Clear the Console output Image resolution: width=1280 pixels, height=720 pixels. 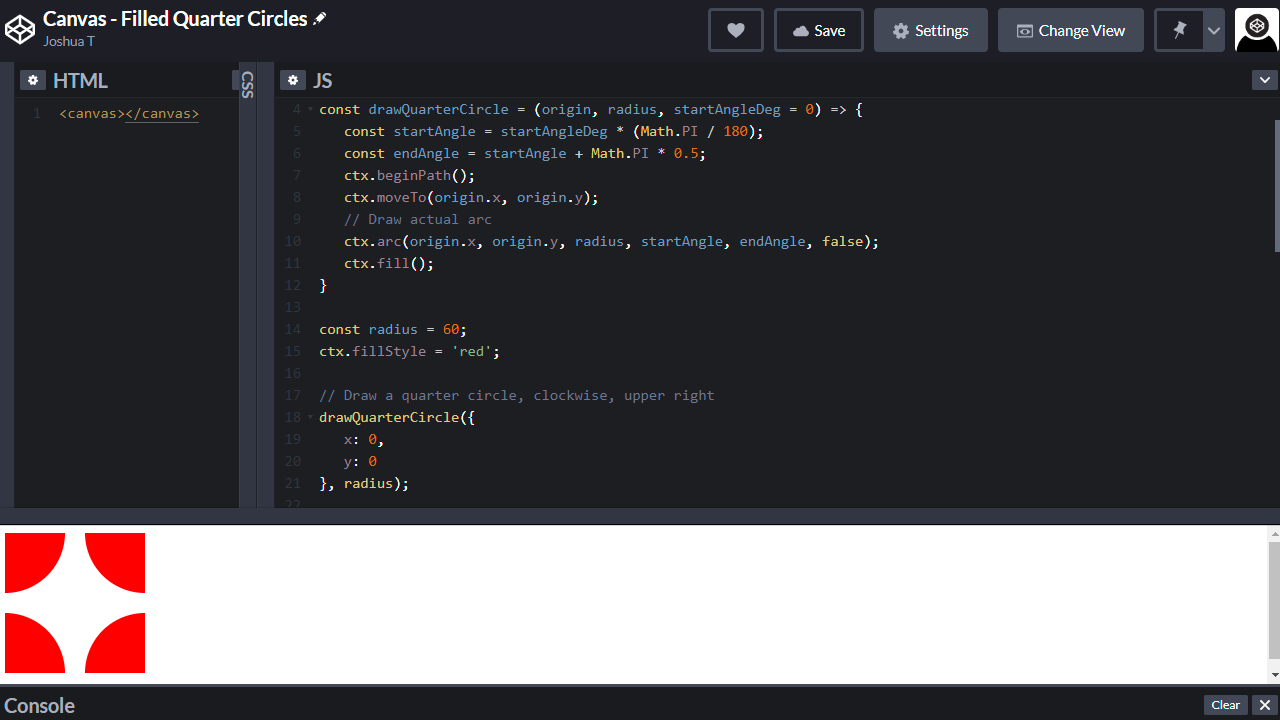[x=1225, y=705]
